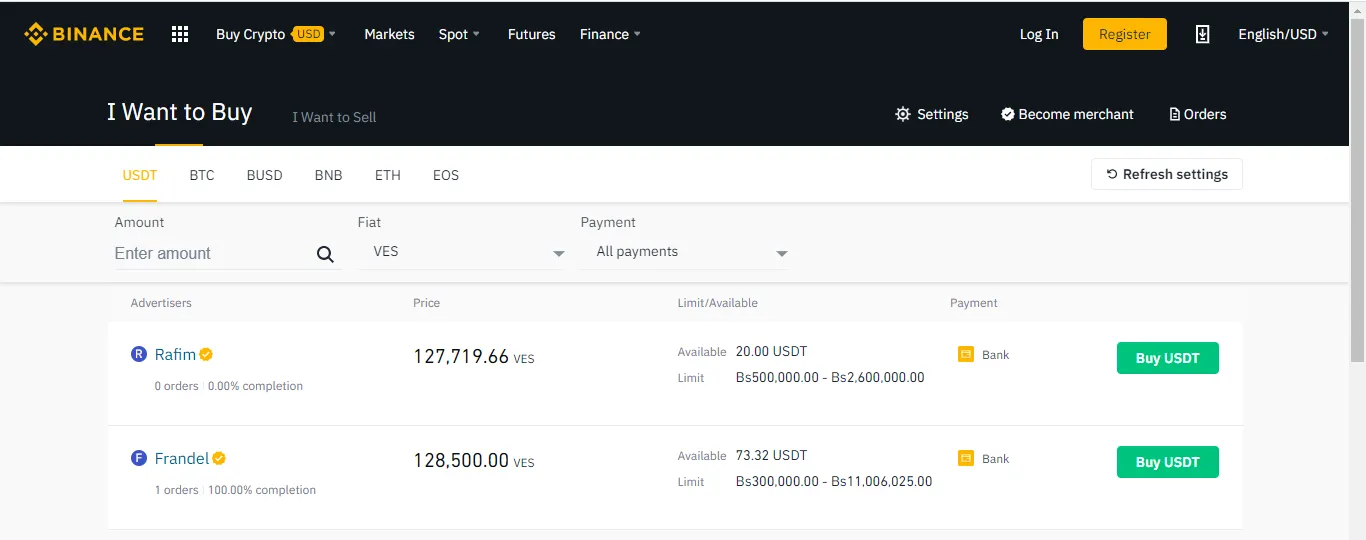
Task: Click "1 orders" under Frandel
Action: [x=176, y=490]
